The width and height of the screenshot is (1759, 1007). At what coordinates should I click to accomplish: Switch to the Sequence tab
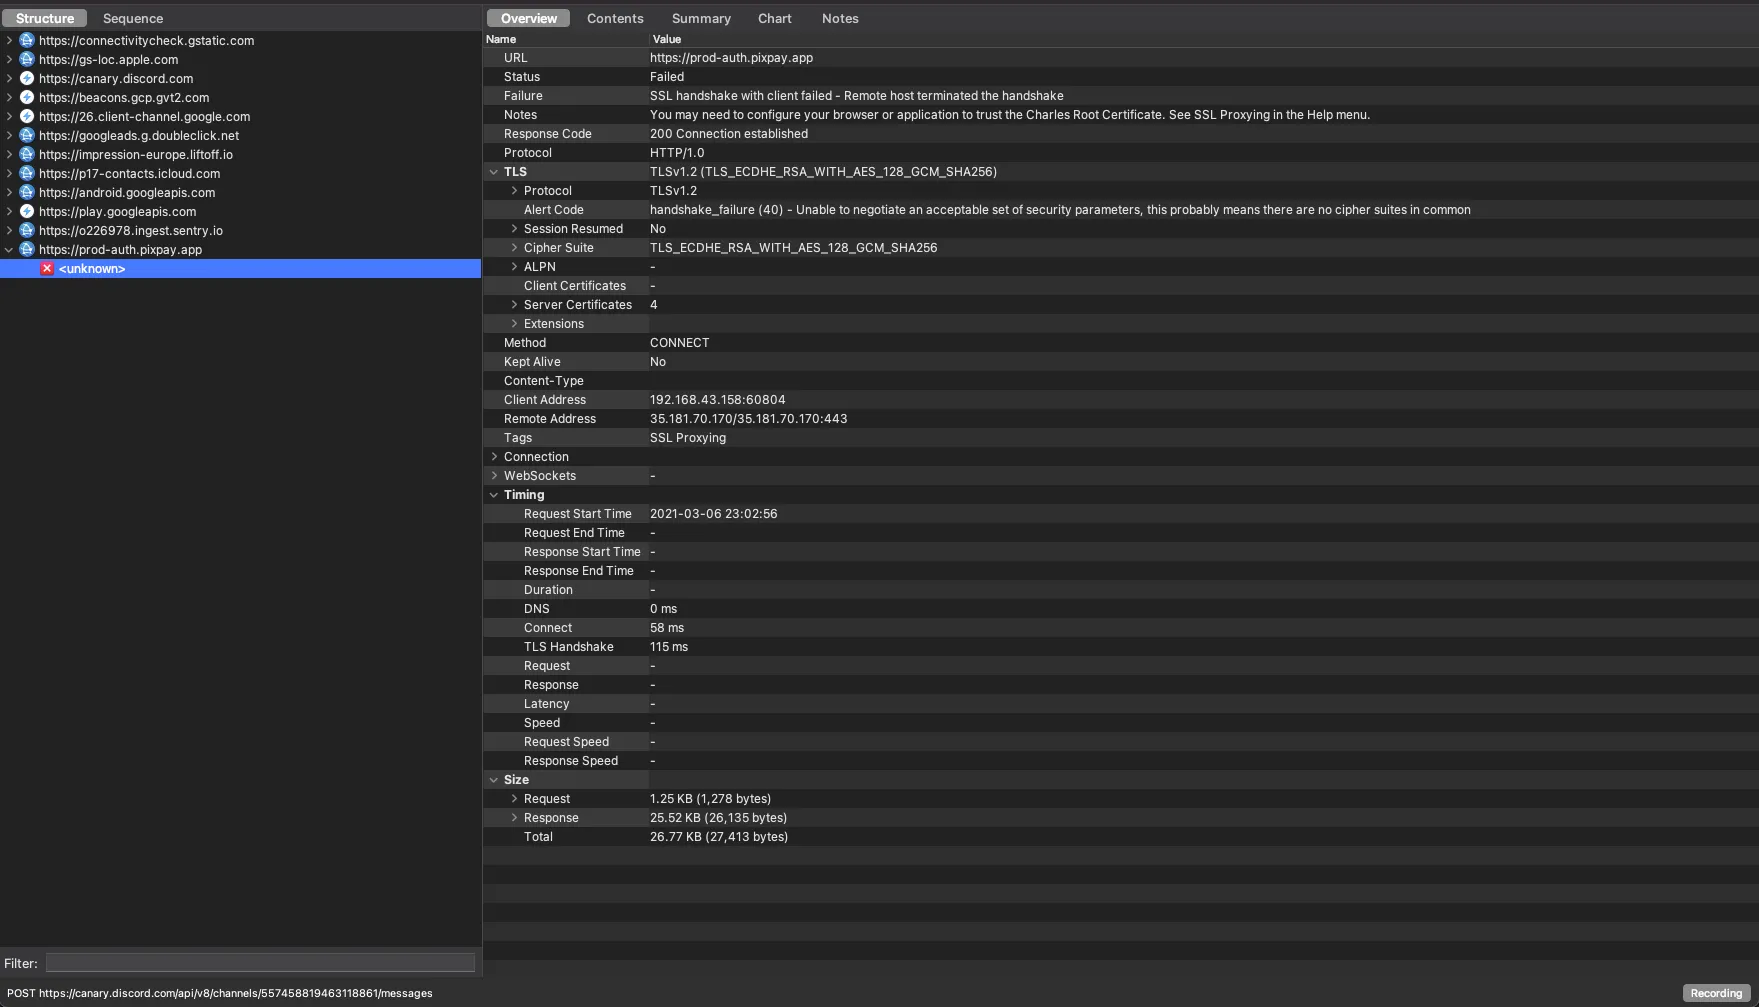coord(132,19)
